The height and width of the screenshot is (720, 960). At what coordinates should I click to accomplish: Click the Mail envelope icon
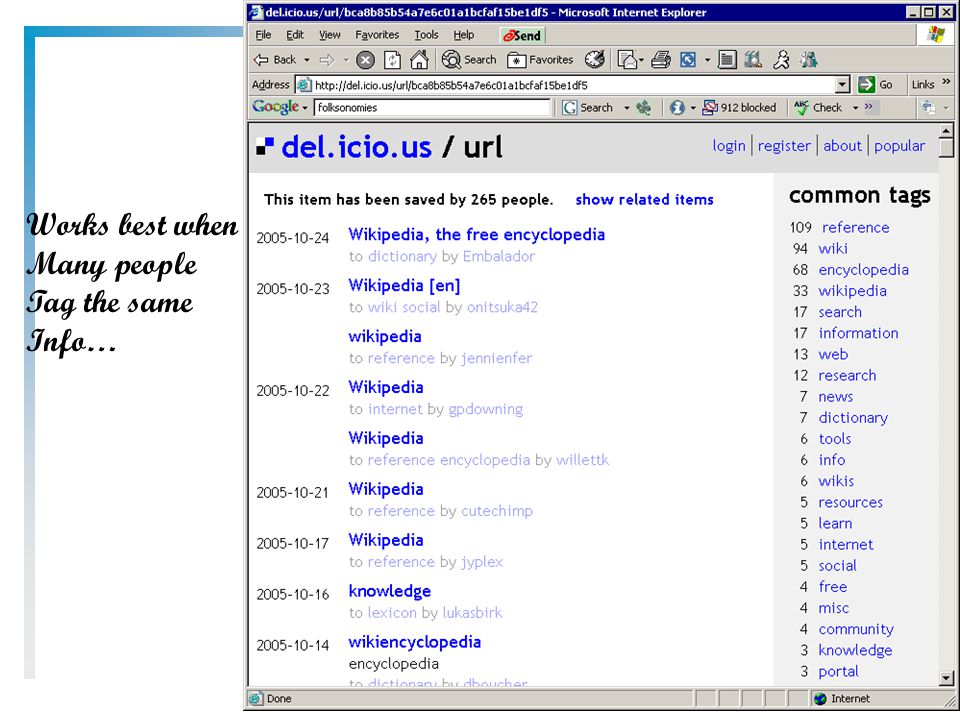(626, 60)
